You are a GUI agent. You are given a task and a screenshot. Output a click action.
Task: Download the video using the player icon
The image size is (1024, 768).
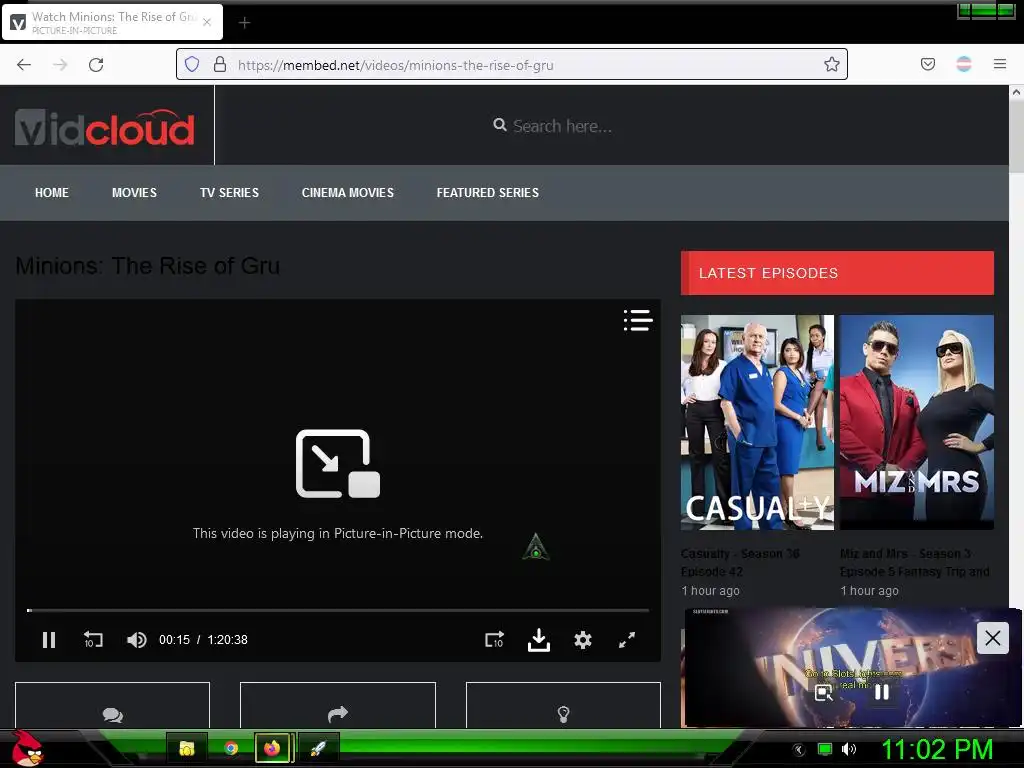(539, 640)
